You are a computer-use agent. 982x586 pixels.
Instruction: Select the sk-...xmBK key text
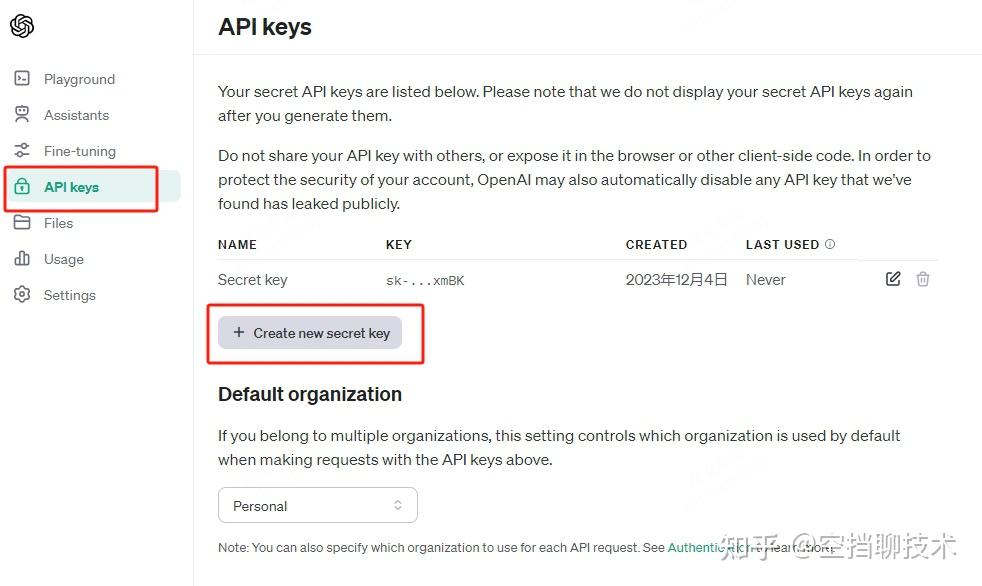tap(425, 280)
